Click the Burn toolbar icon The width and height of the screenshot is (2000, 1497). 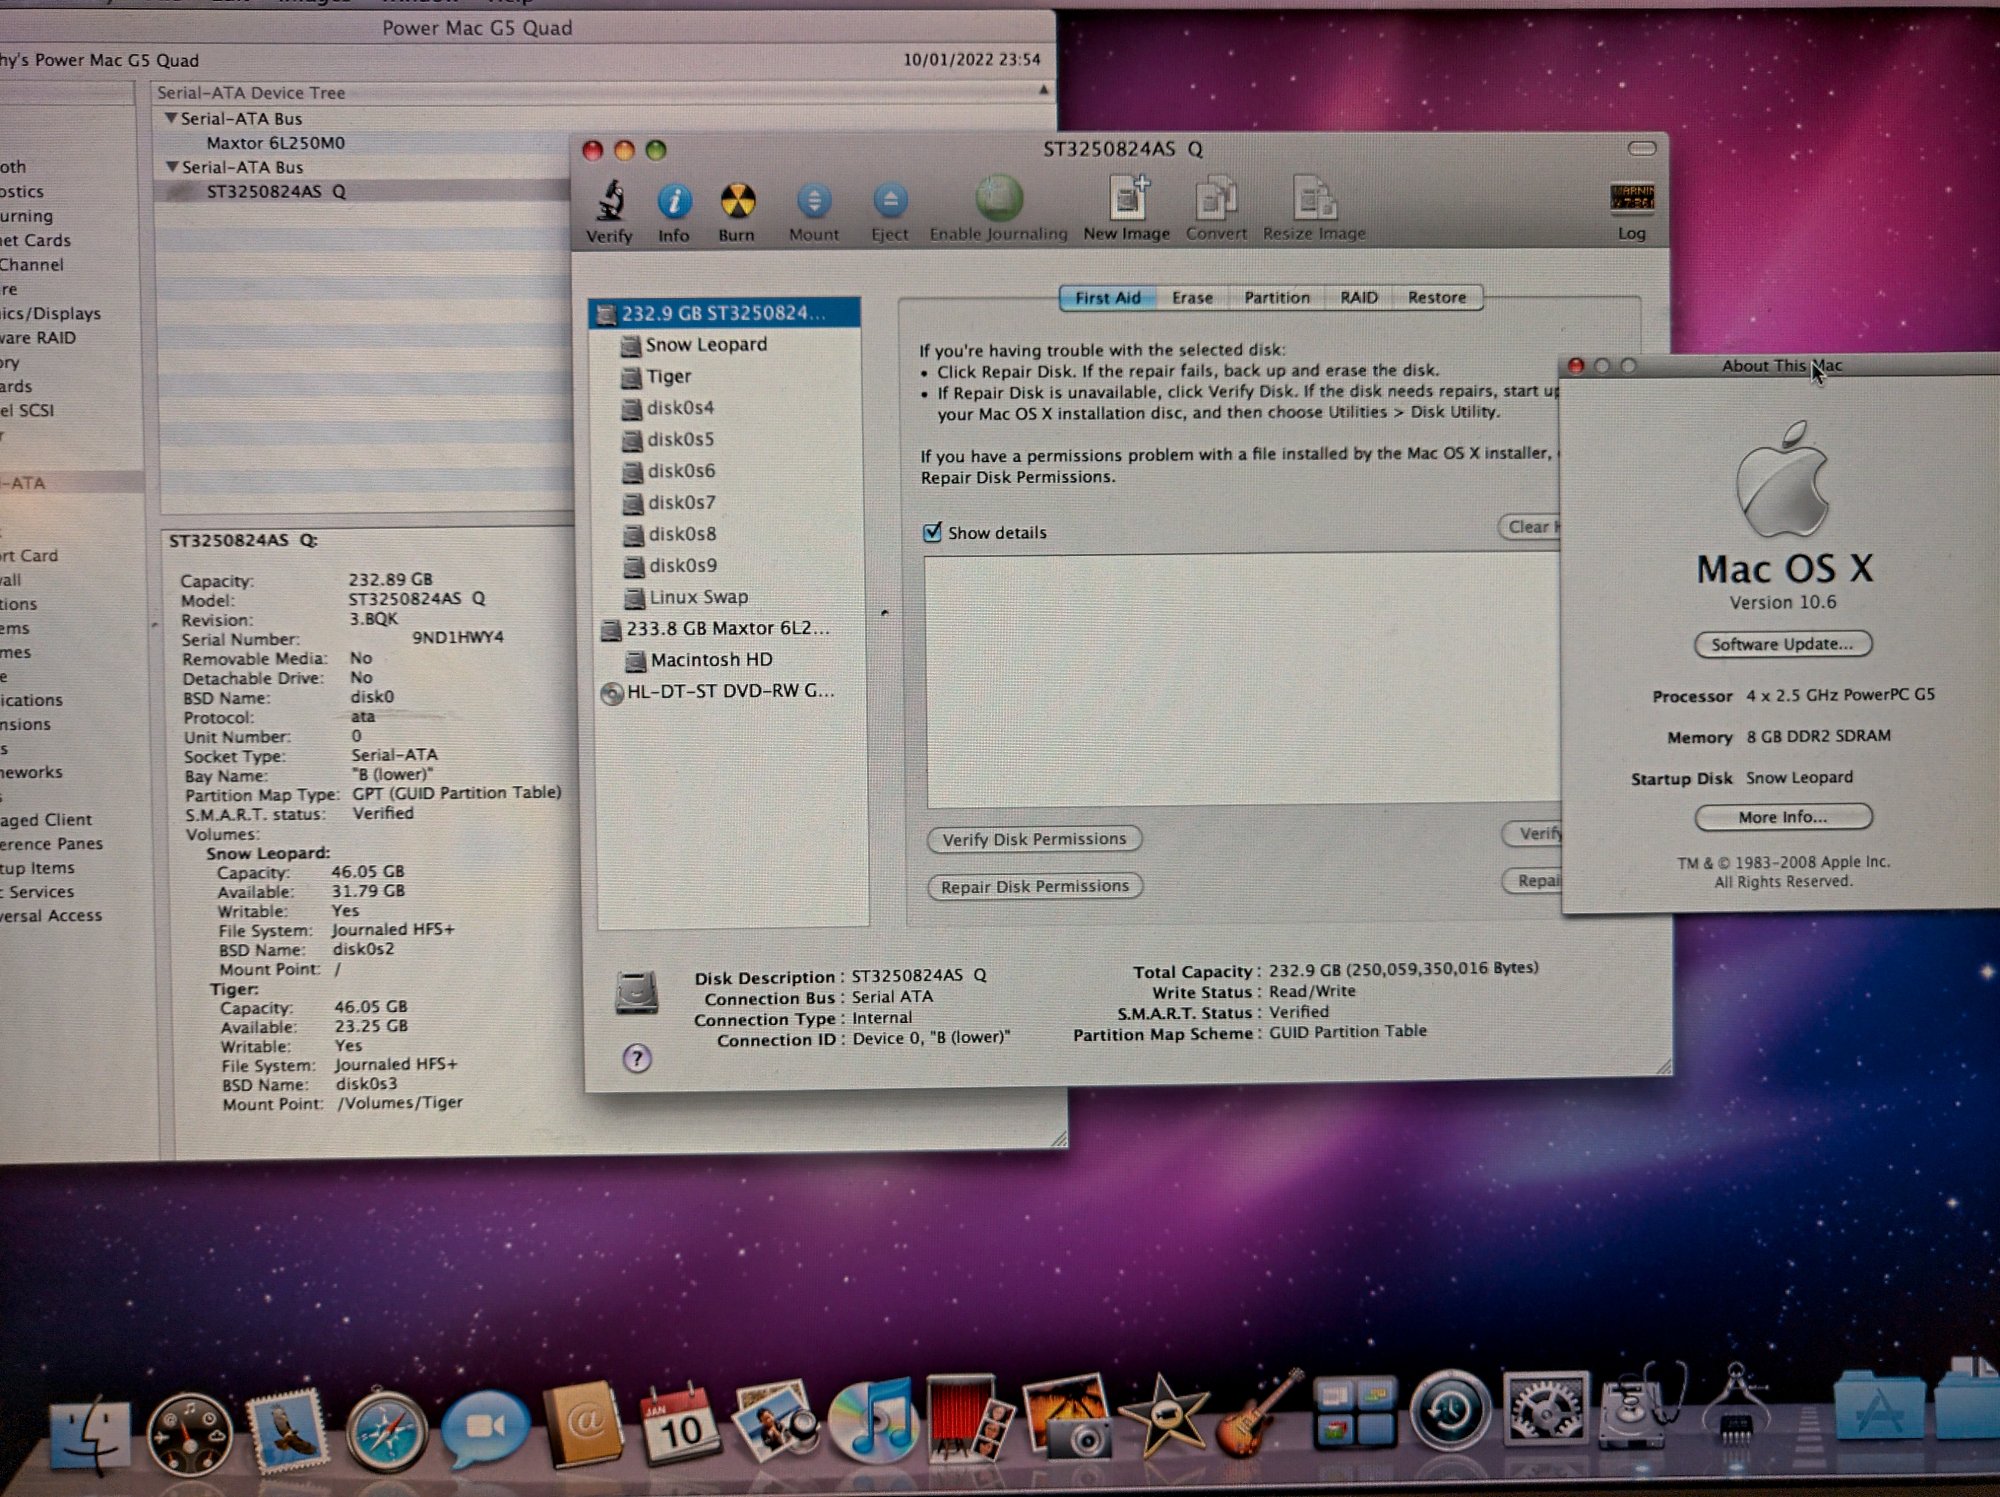(737, 203)
